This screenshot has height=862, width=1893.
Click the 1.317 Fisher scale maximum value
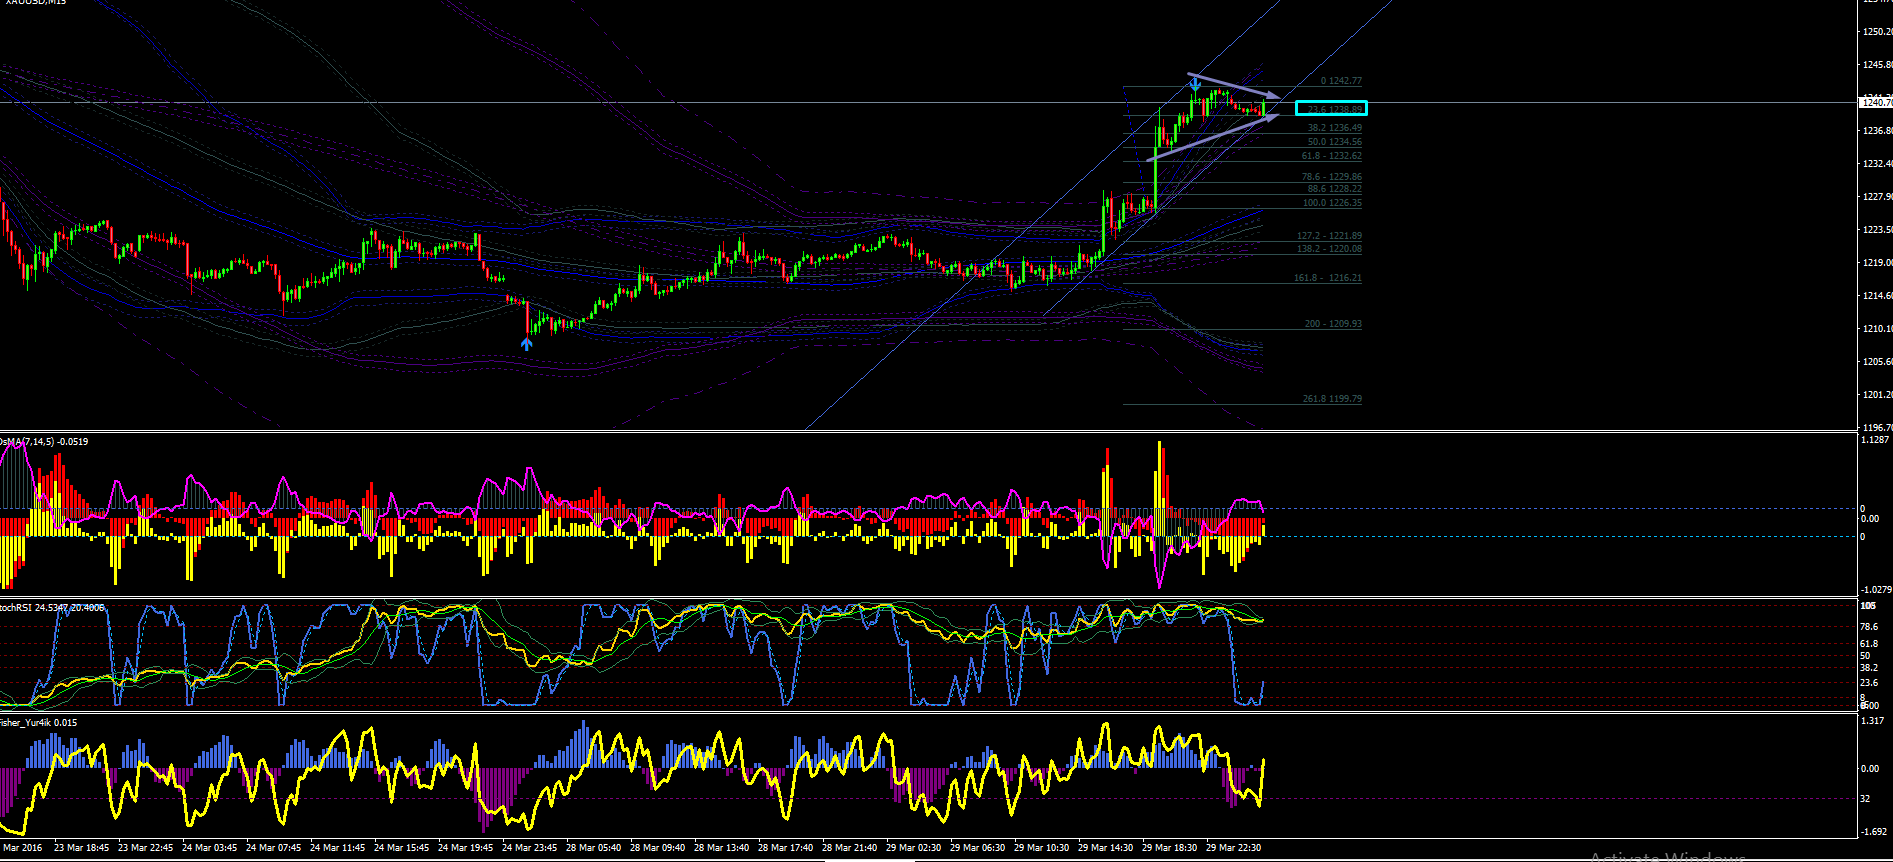[1872, 721]
